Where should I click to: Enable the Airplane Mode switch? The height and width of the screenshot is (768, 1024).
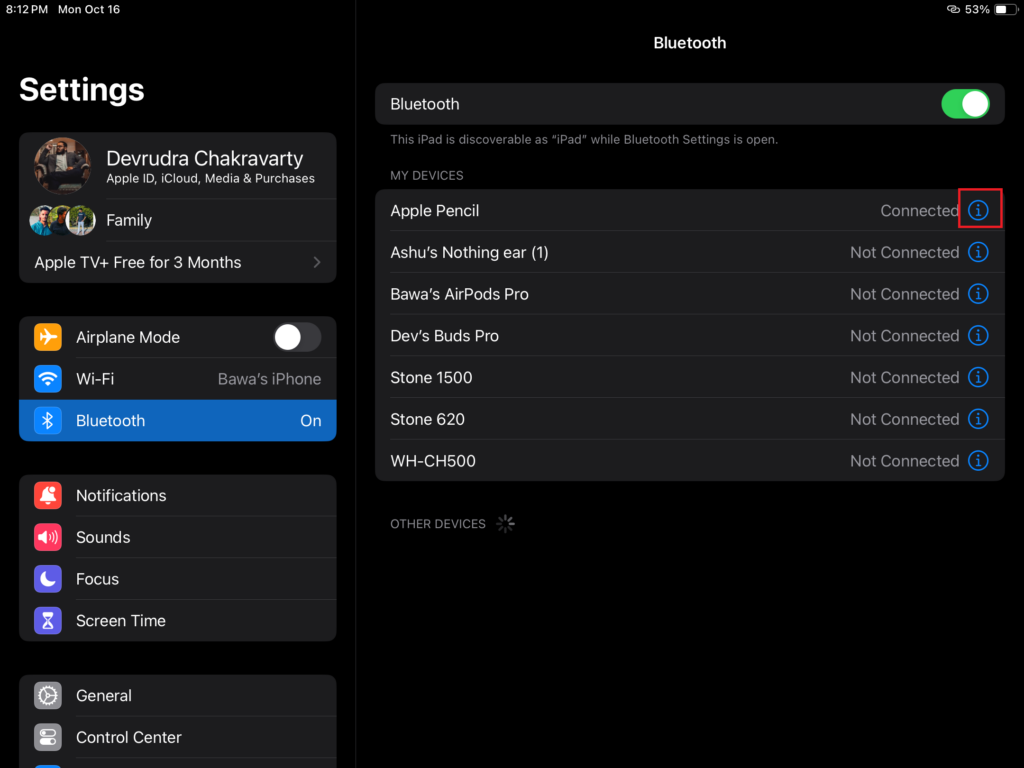(297, 337)
